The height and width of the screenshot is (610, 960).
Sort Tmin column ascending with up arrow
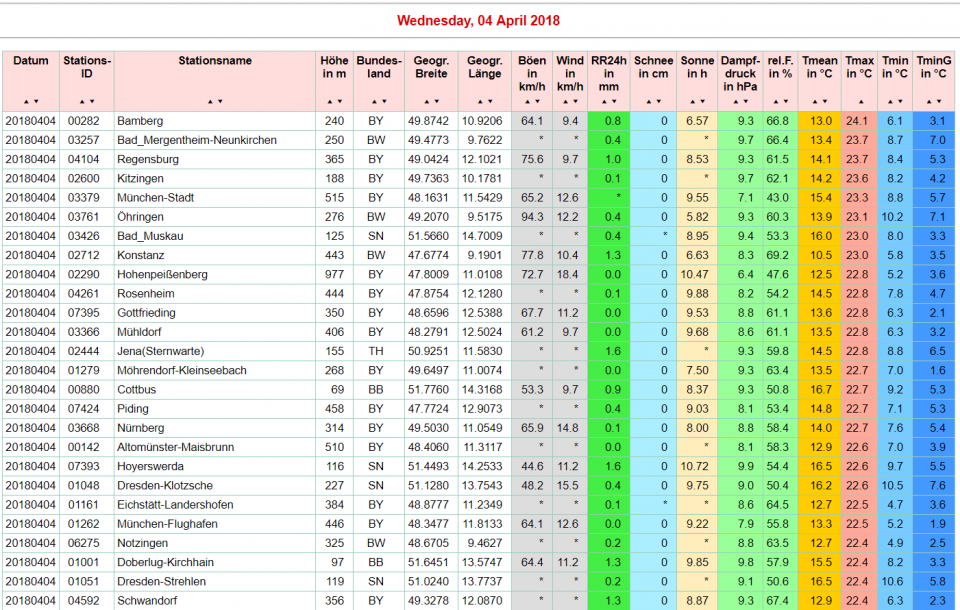[x=891, y=101]
